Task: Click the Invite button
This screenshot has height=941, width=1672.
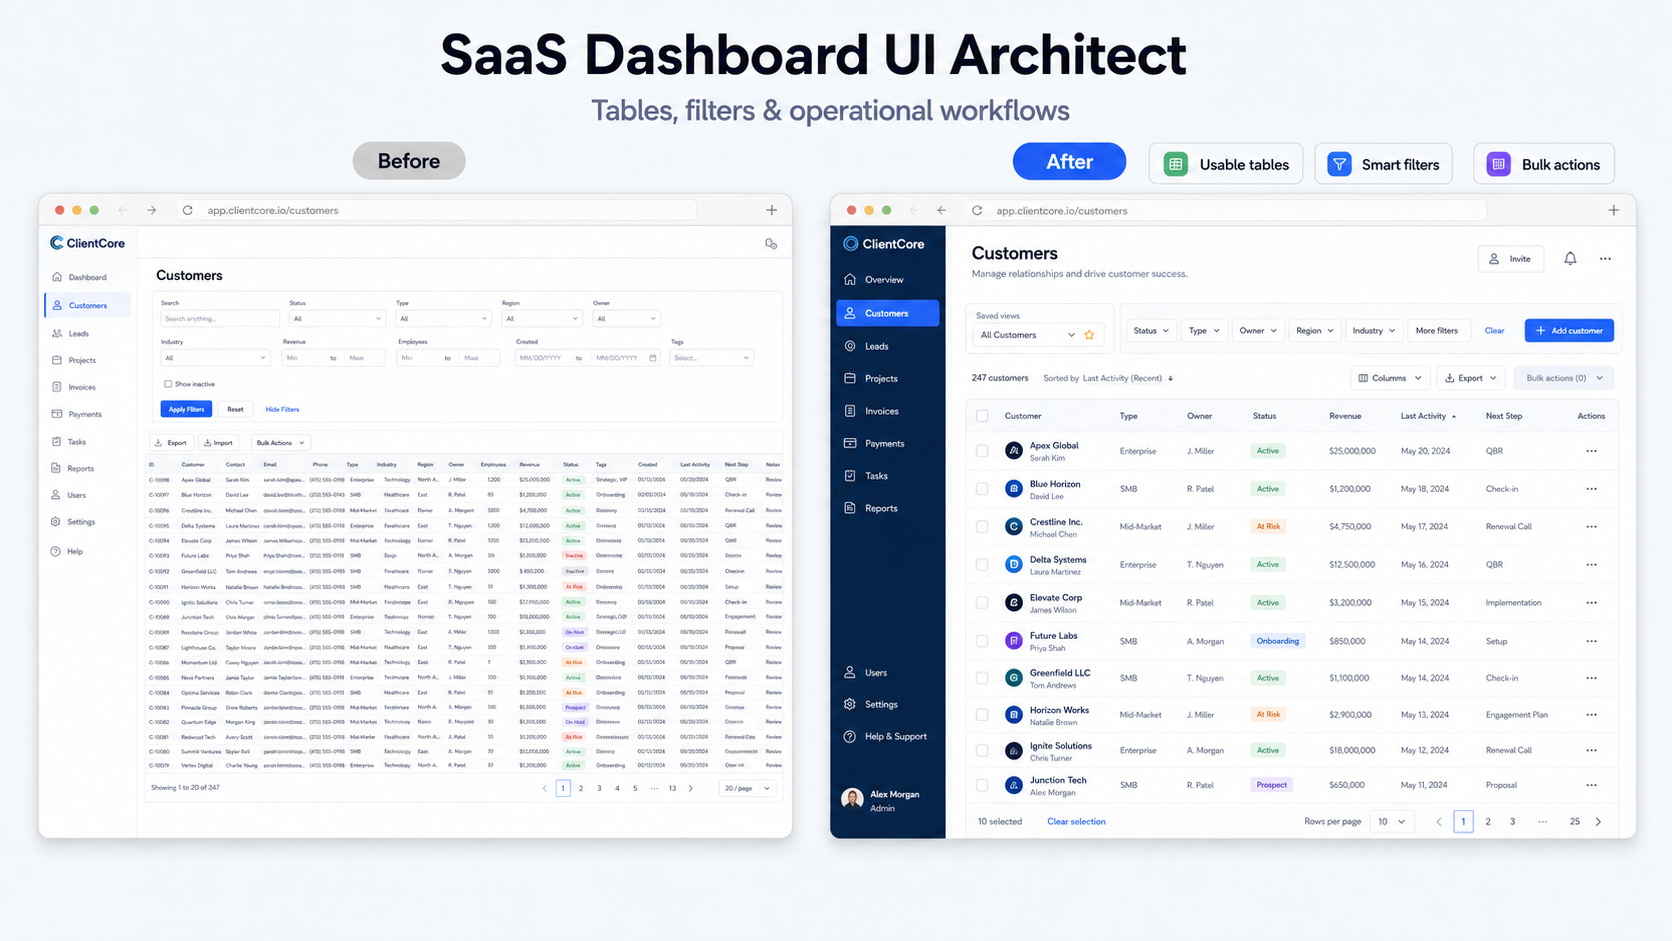Action: click(x=1510, y=259)
